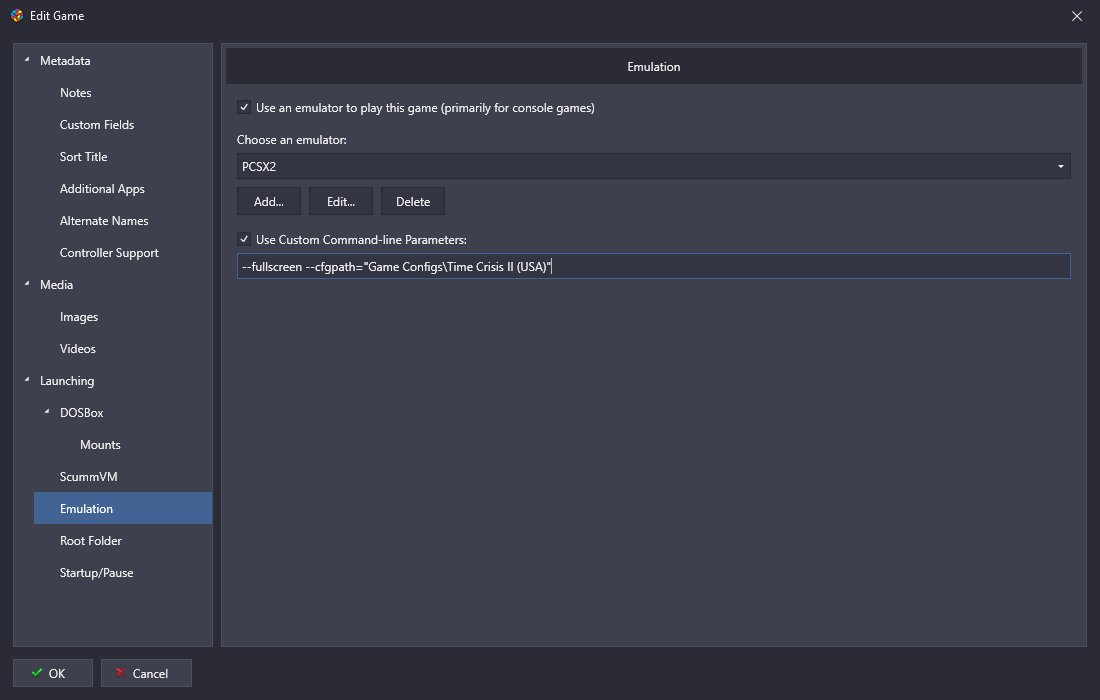This screenshot has height=700, width=1100.
Task: Open the PCSX2 emulator dropdown
Action: [653, 166]
